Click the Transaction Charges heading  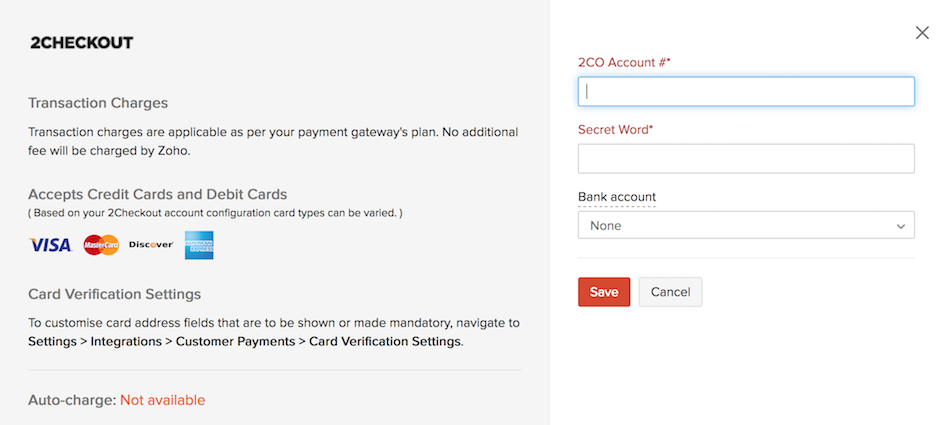98,103
